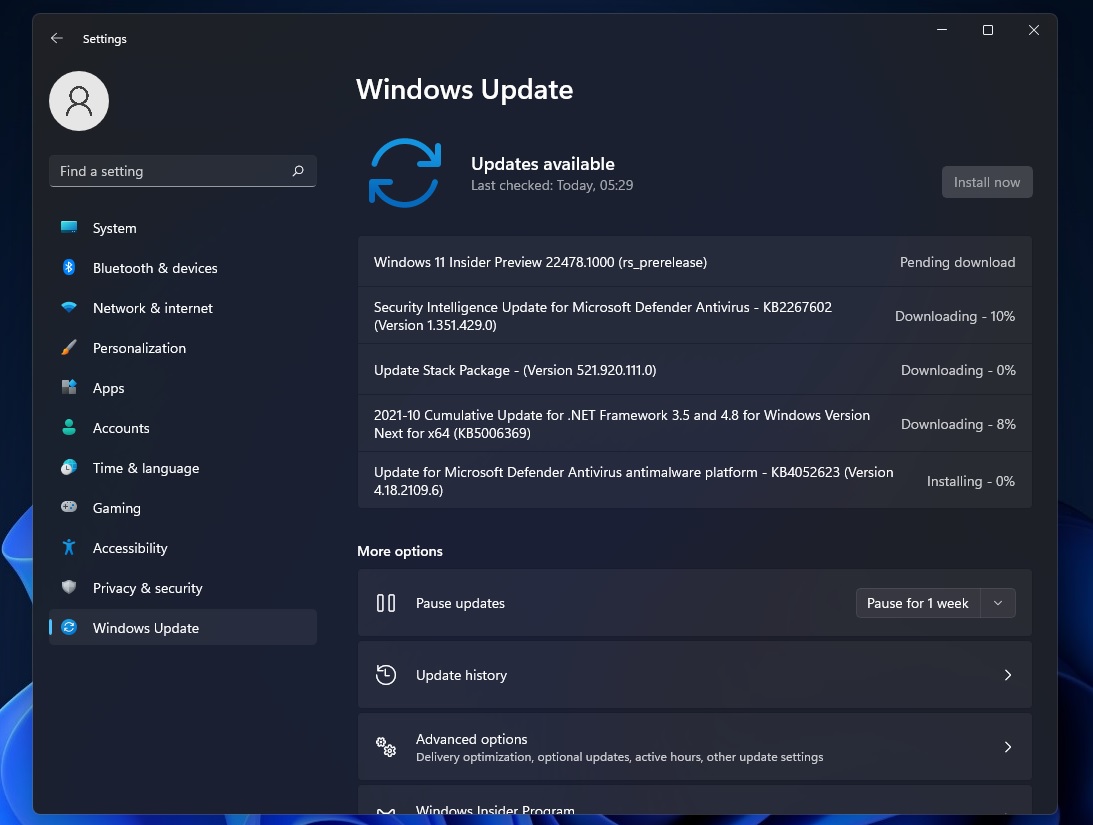
Task: Click the .NET Framework KB5006369 update row
Action: (x=694, y=424)
